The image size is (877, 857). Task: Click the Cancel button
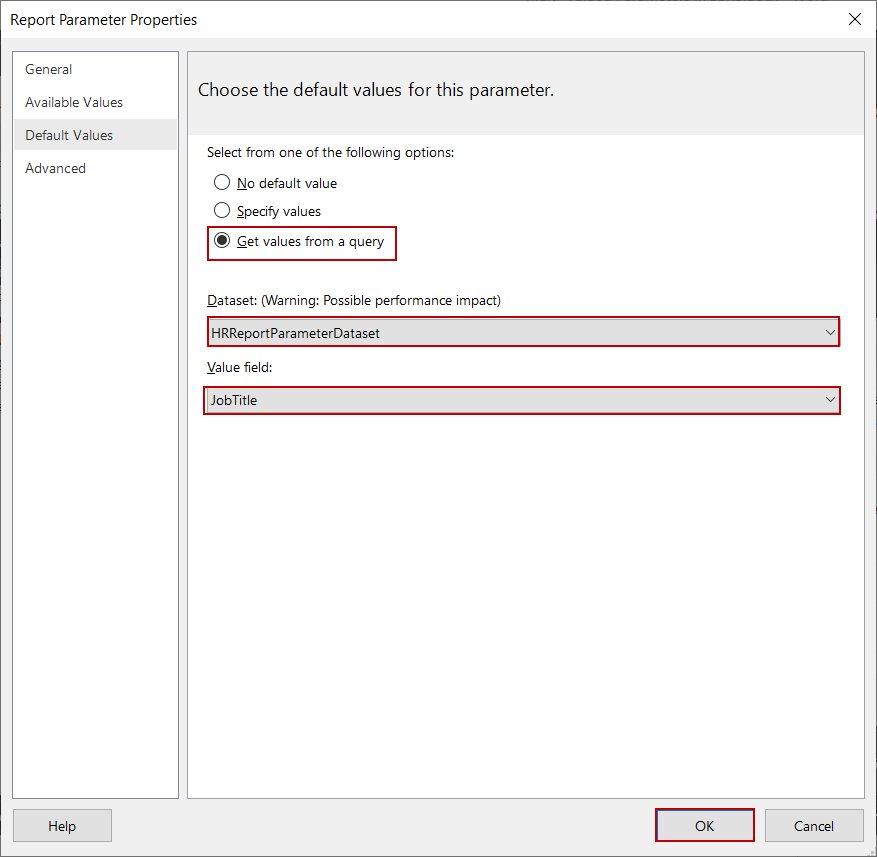pos(813,826)
